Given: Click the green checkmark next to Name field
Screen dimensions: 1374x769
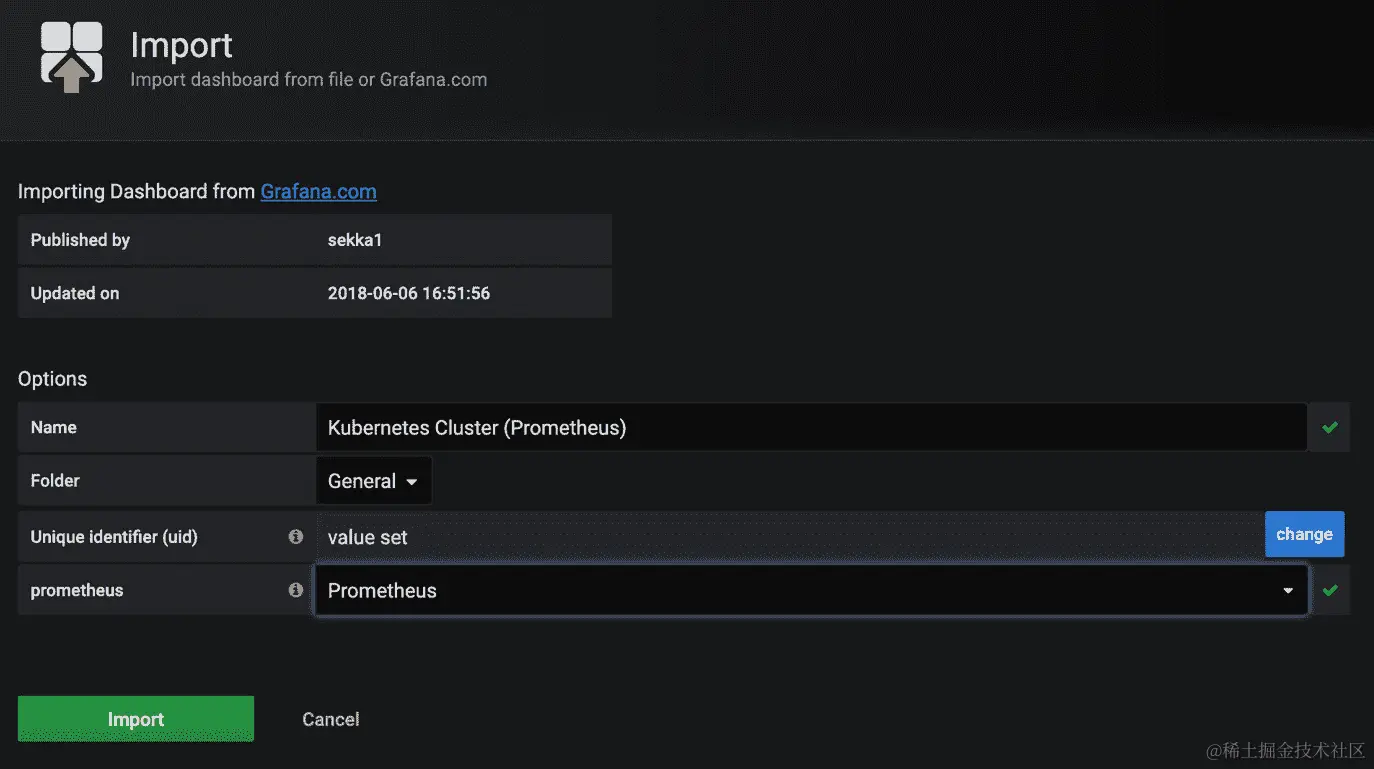Looking at the screenshot, I should (x=1329, y=427).
